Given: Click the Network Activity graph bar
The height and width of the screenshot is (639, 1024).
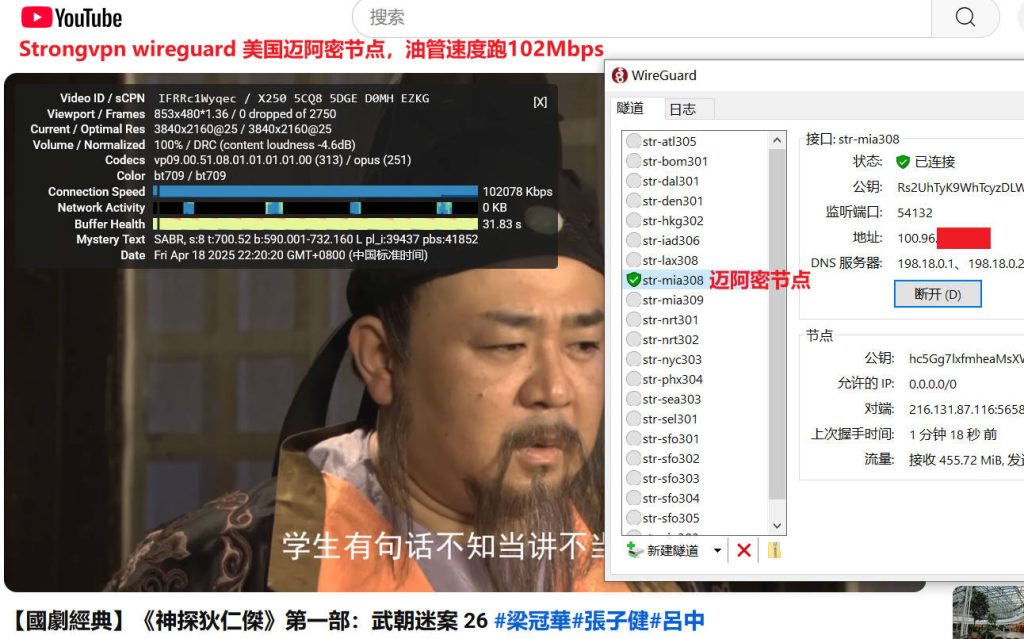Looking at the screenshot, I should tap(315, 208).
